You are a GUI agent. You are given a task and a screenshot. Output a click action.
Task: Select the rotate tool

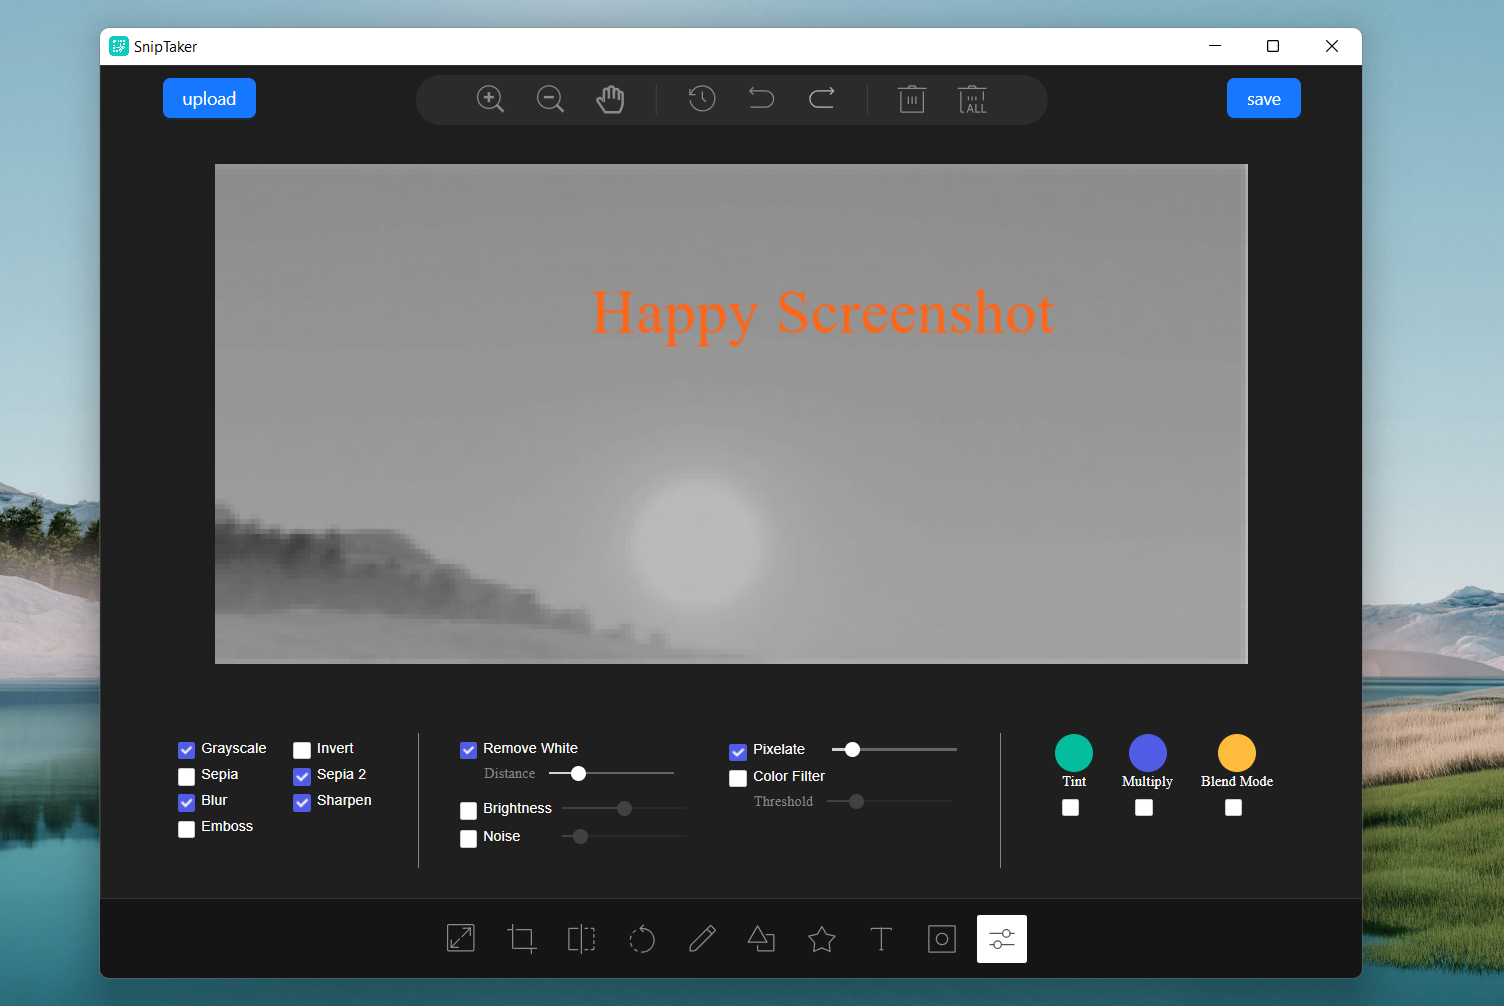click(642, 939)
